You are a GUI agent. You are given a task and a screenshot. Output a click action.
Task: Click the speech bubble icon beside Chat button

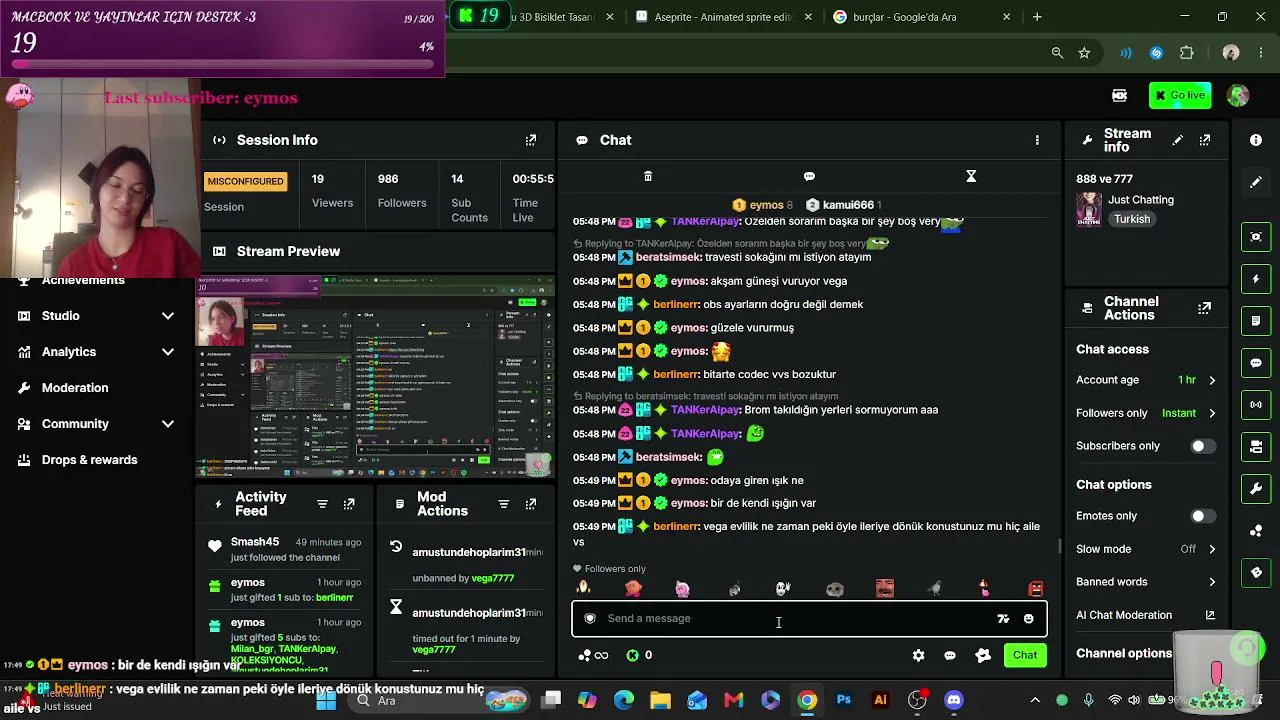pyautogui.click(x=950, y=656)
